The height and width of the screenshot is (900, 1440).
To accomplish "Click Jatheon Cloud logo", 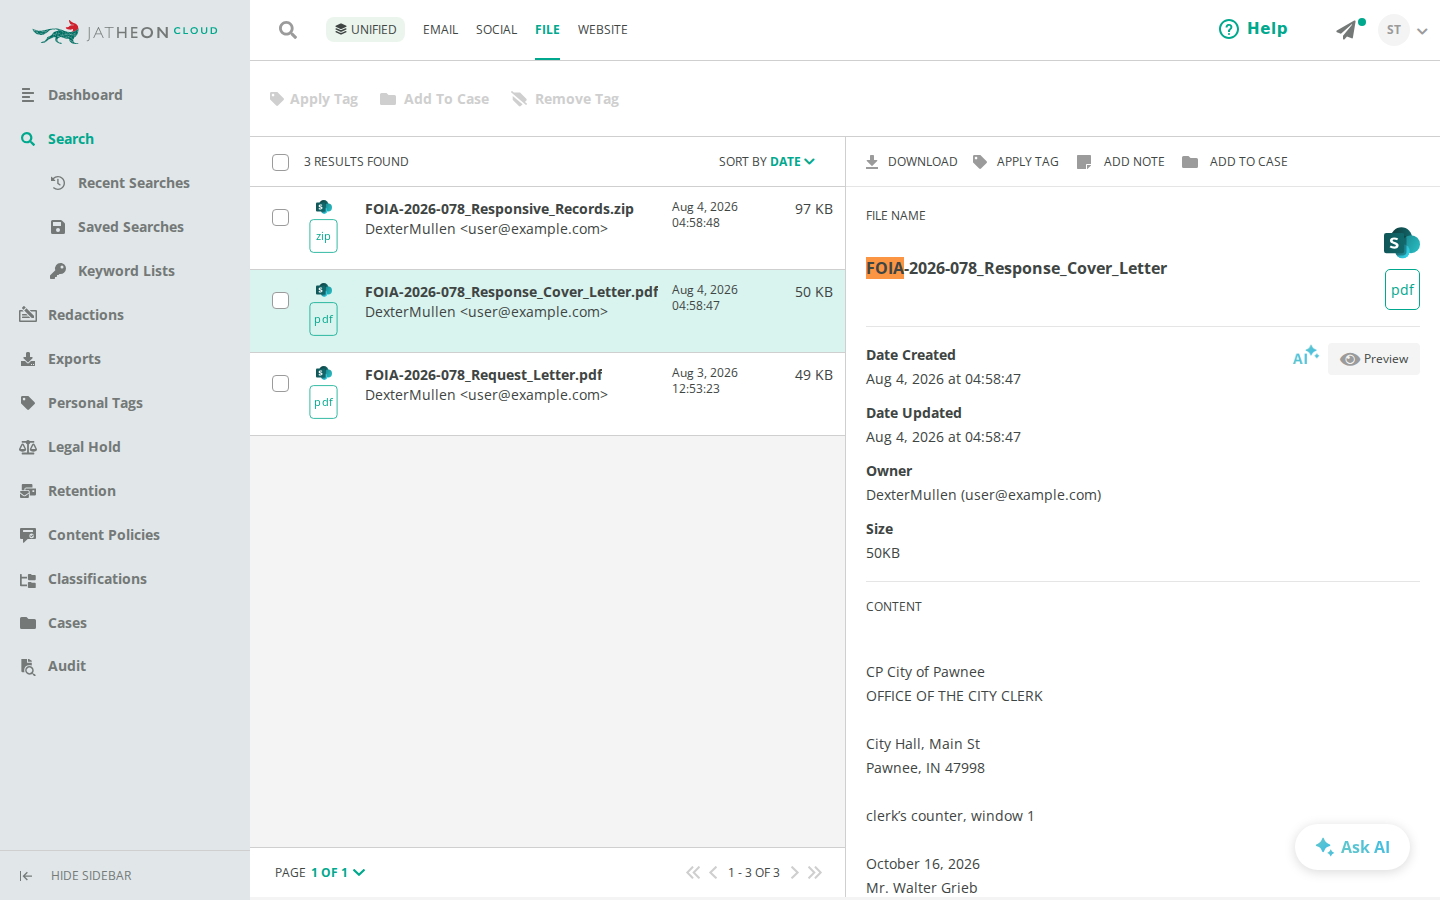I will click(125, 32).
